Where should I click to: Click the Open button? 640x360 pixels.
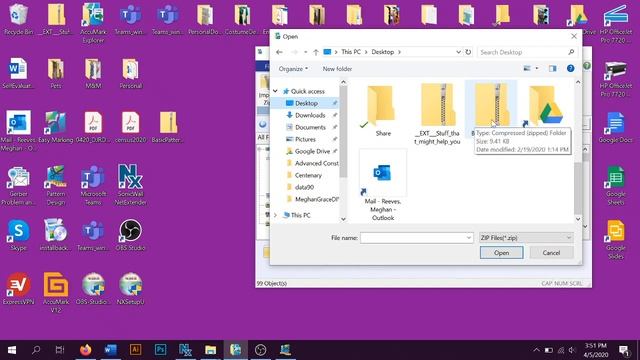(502, 253)
